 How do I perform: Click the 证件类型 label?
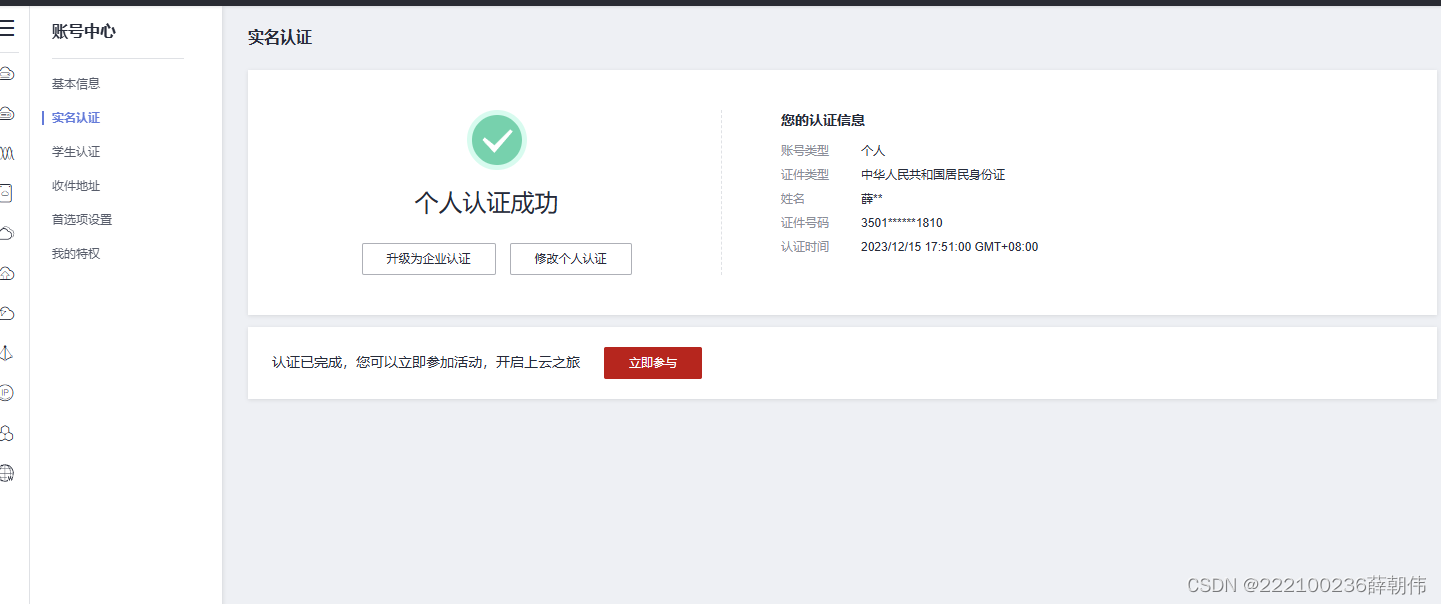(805, 175)
